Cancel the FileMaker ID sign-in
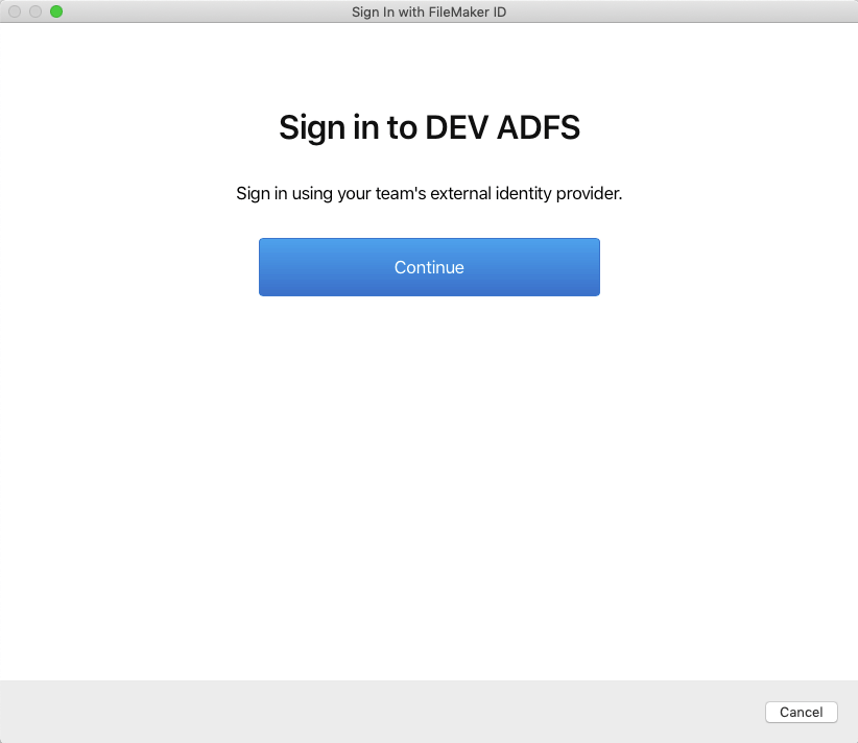This screenshot has height=743, width=858. coord(801,712)
